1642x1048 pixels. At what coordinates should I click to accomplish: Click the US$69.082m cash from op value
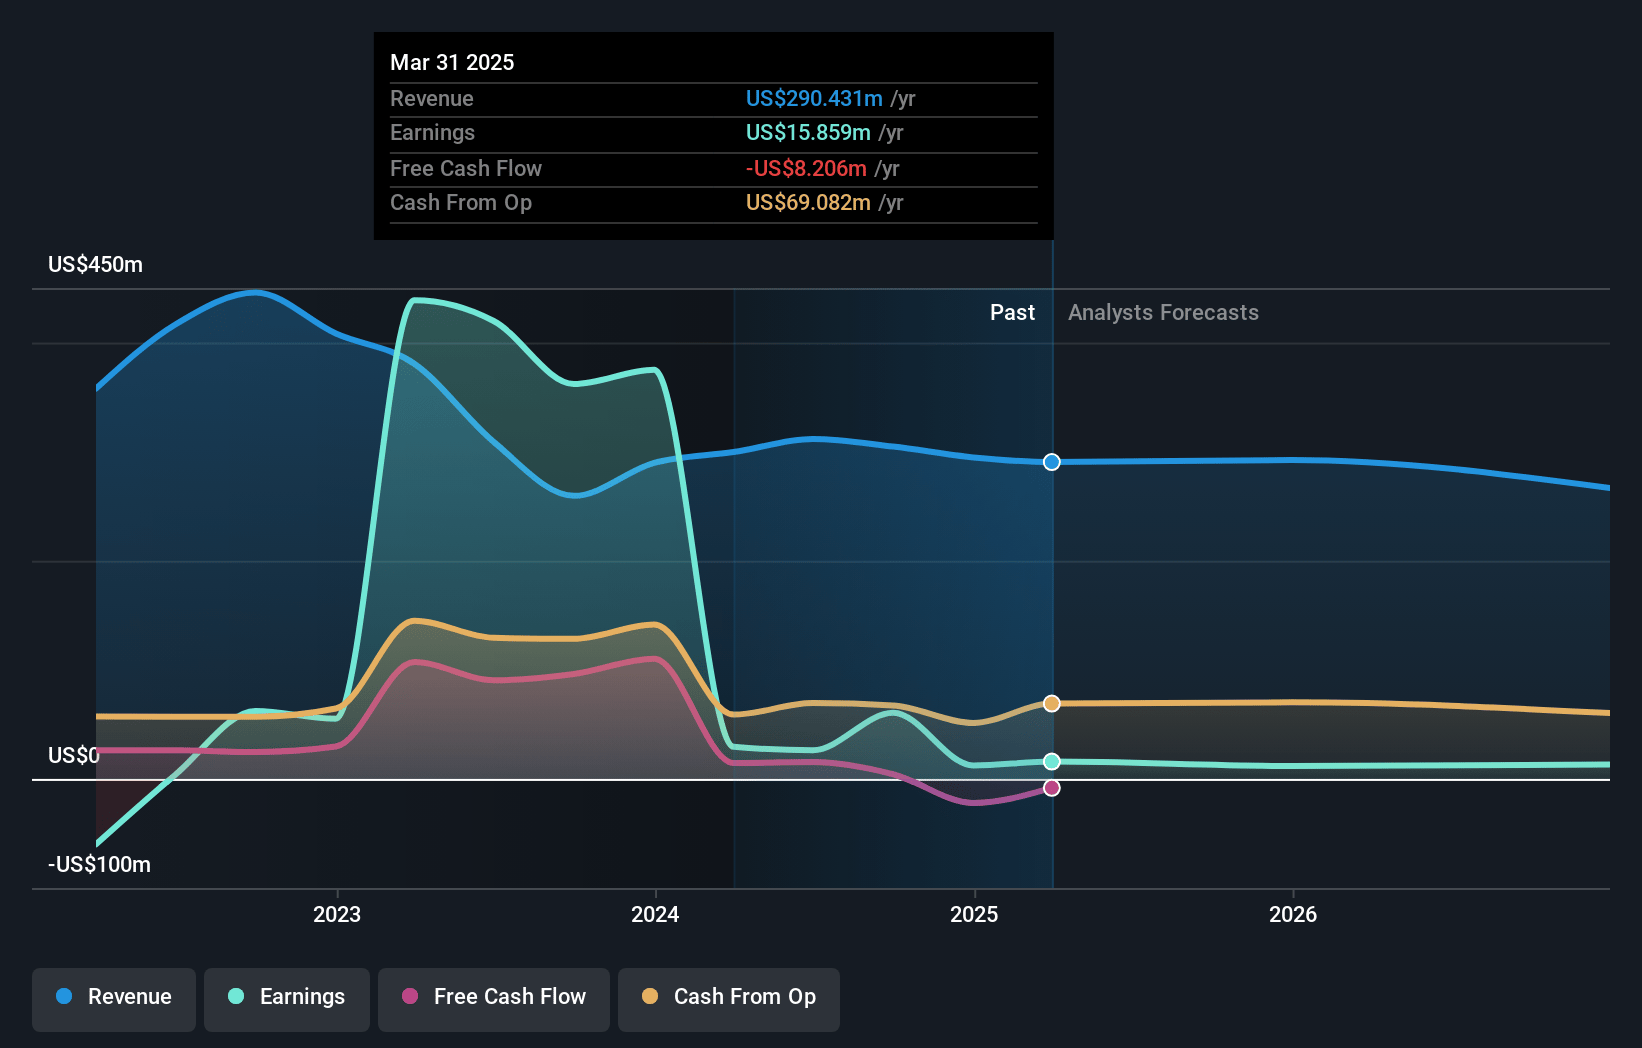tap(808, 203)
